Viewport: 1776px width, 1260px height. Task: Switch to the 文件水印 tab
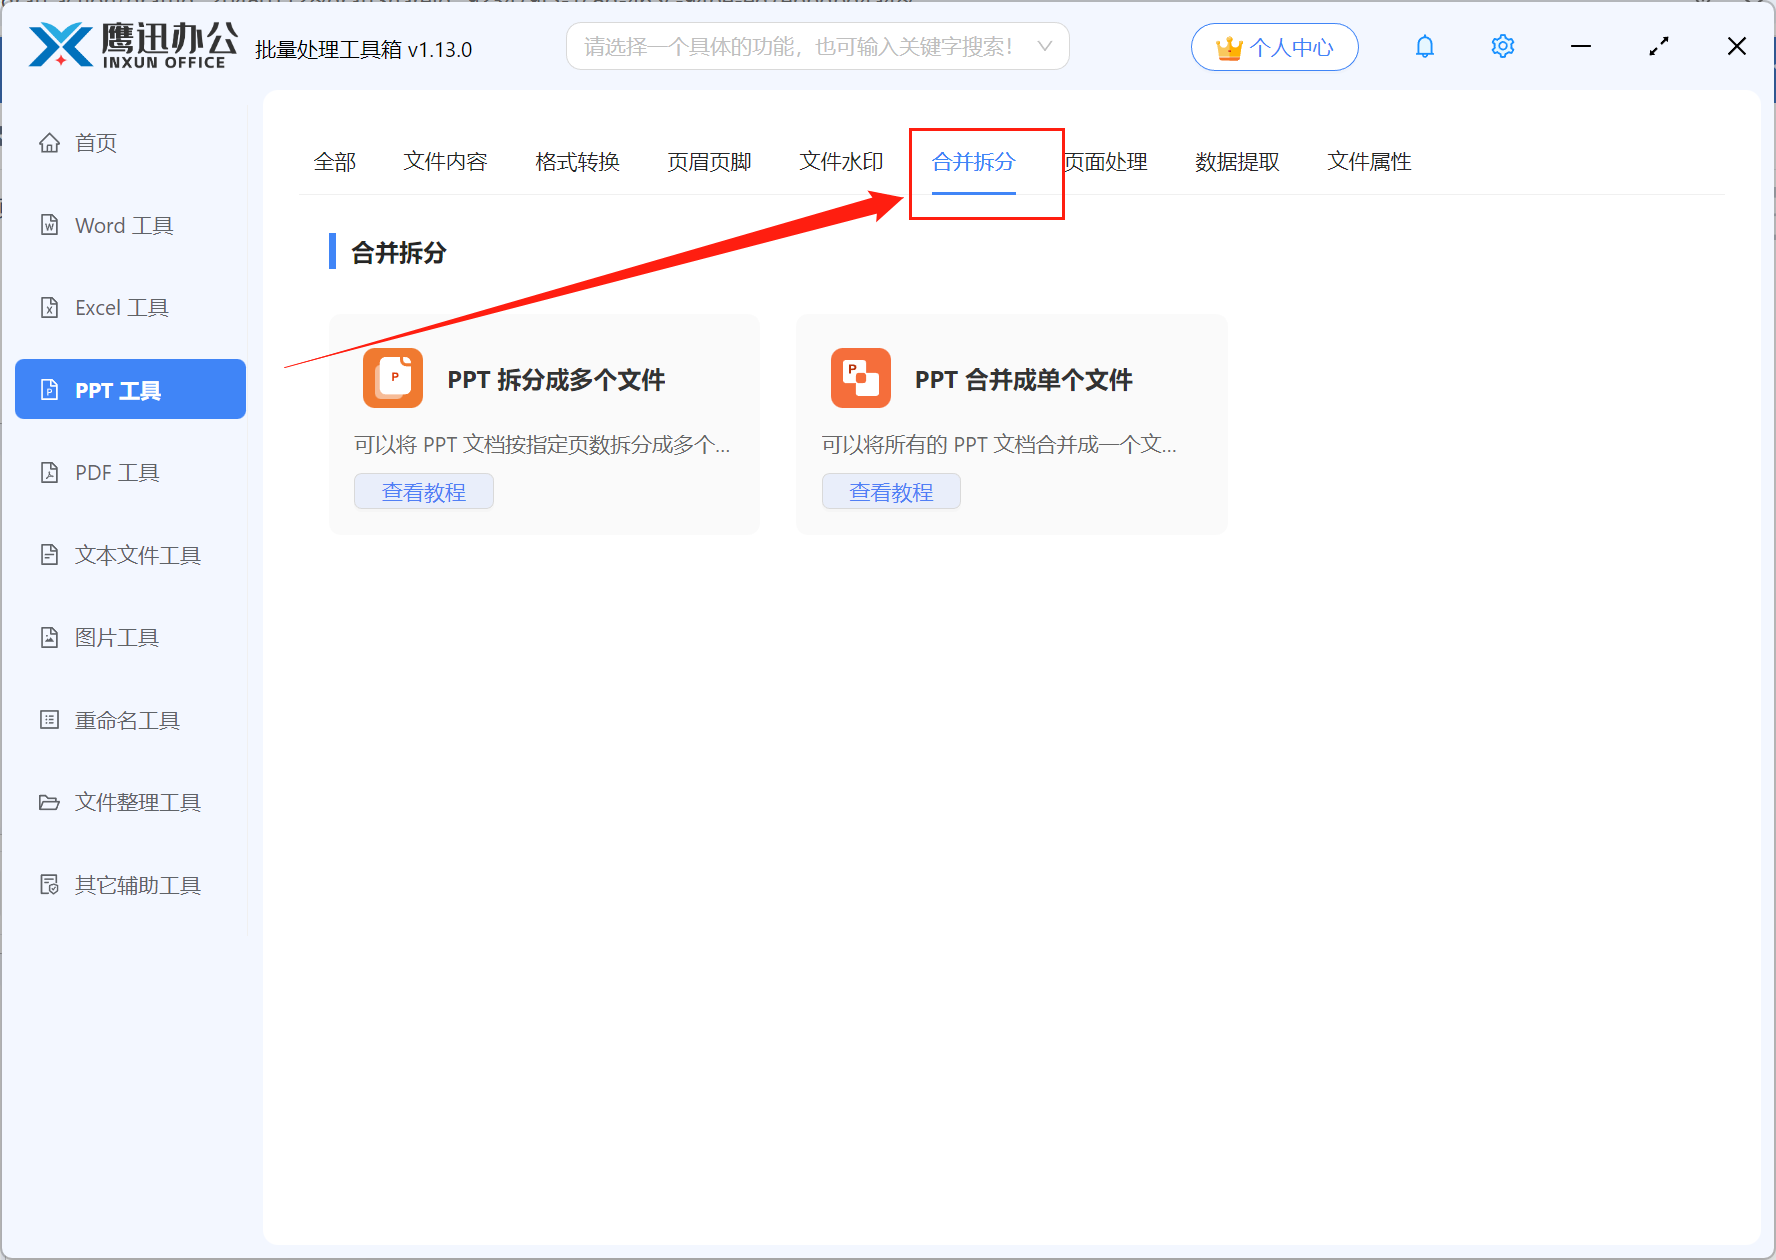(x=841, y=162)
